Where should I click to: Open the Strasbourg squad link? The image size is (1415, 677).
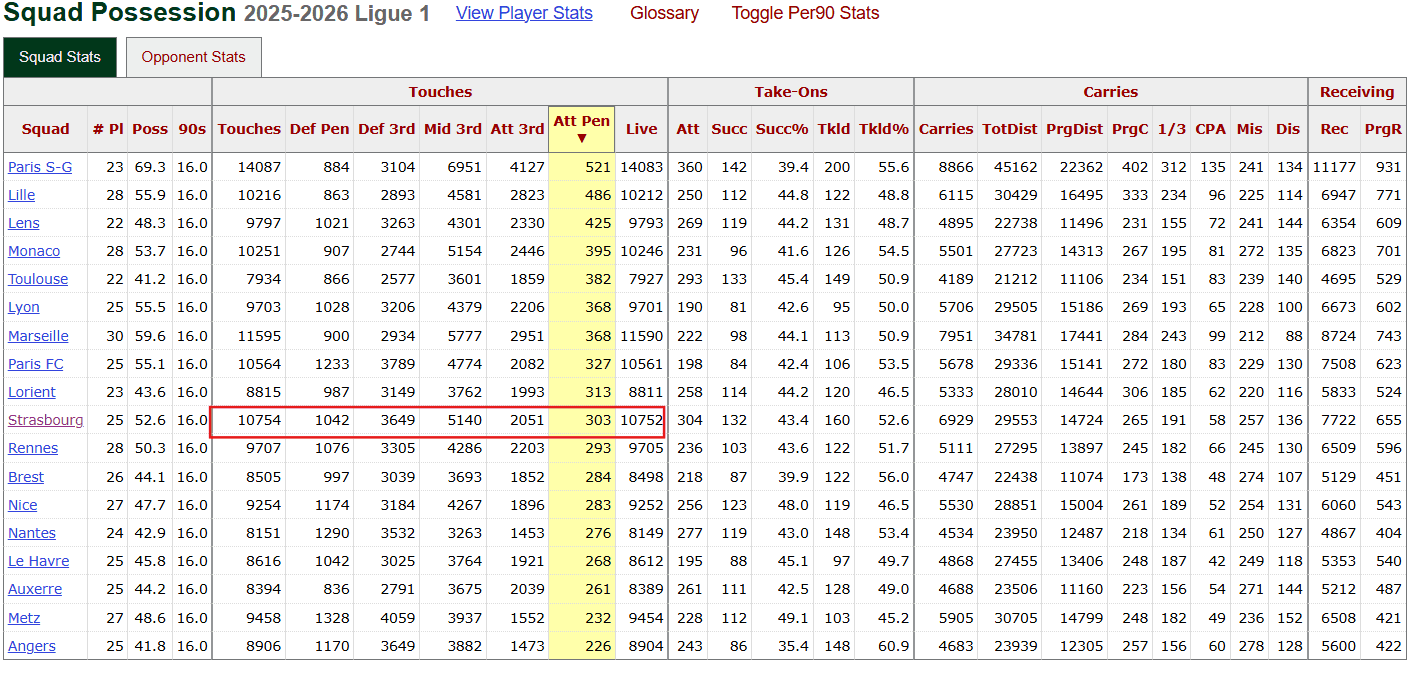coord(46,420)
